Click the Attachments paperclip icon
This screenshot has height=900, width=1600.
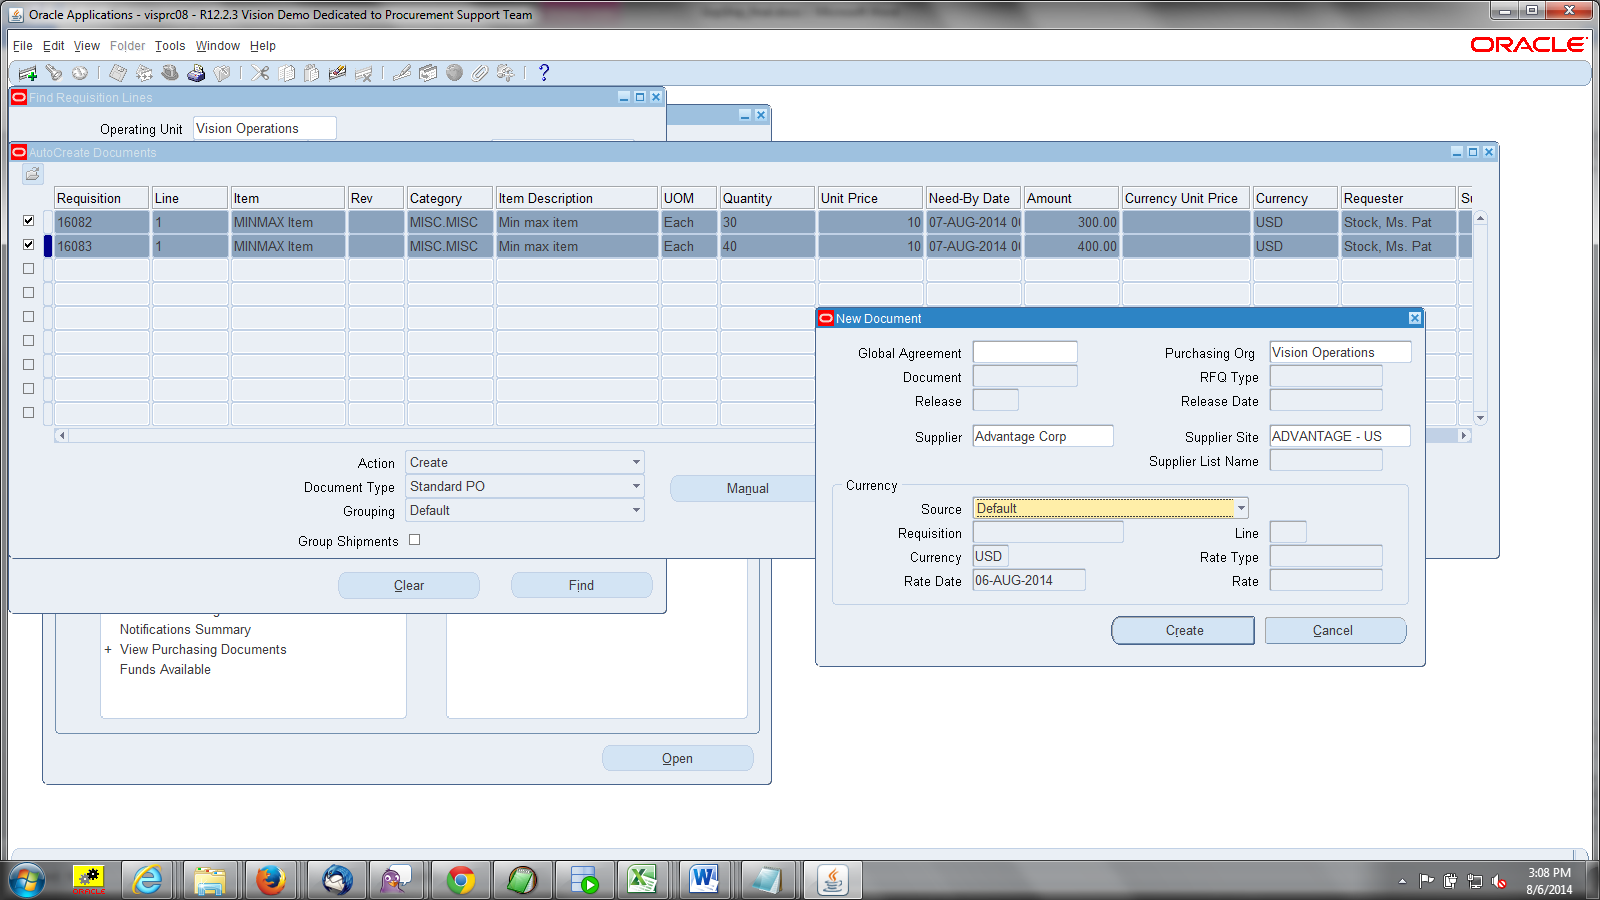point(480,73)
